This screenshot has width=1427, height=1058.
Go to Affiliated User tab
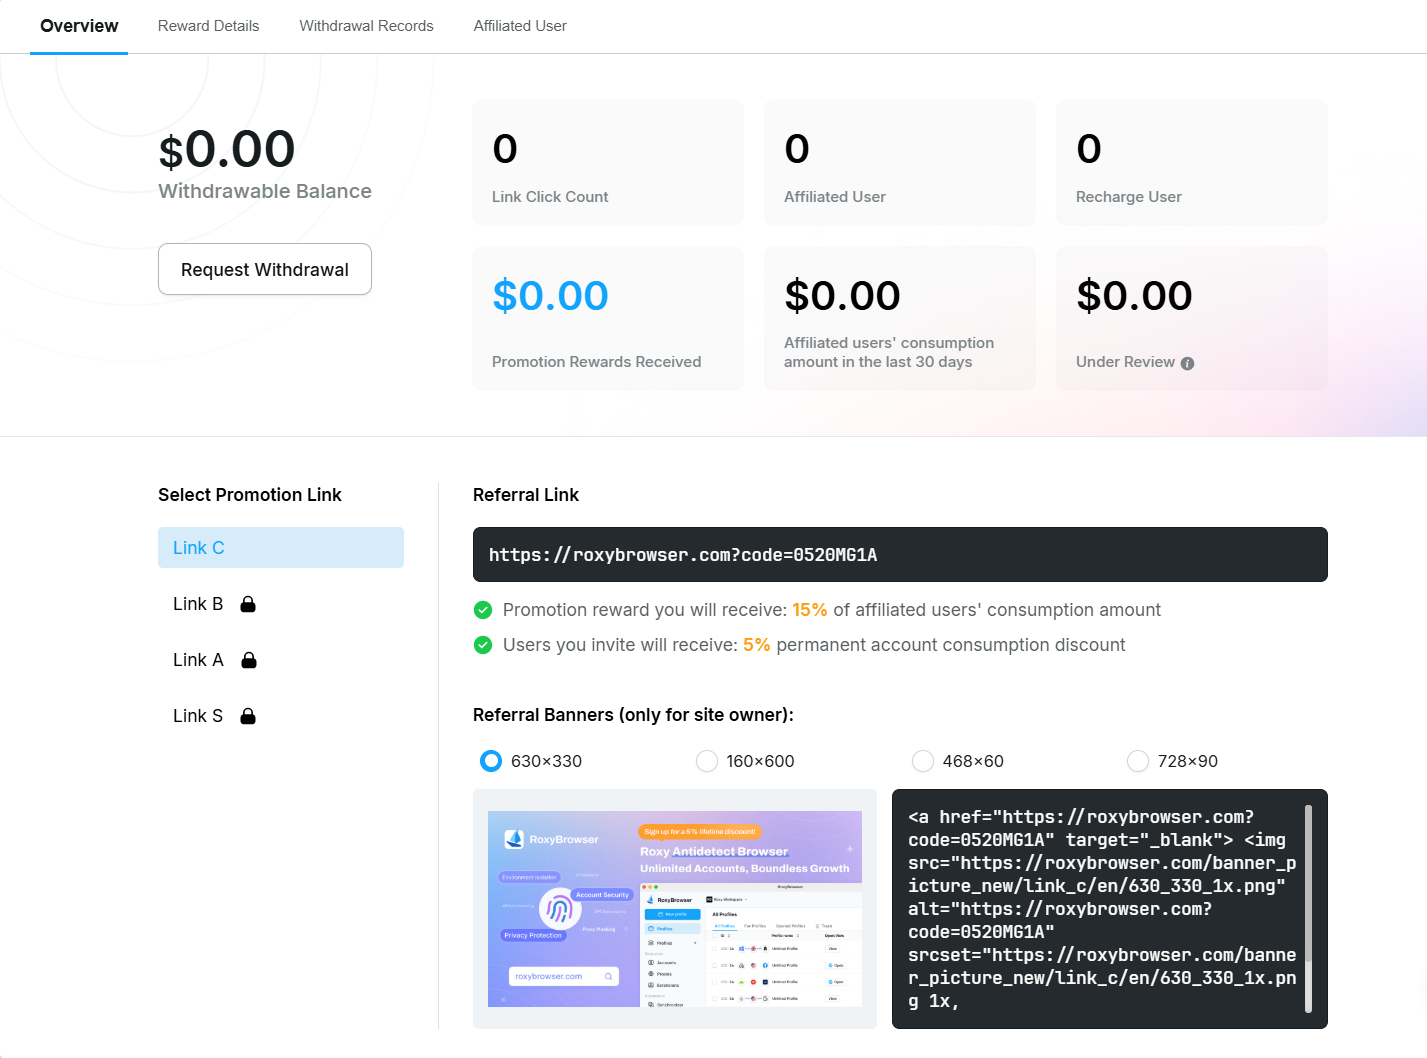coord(520,26)
